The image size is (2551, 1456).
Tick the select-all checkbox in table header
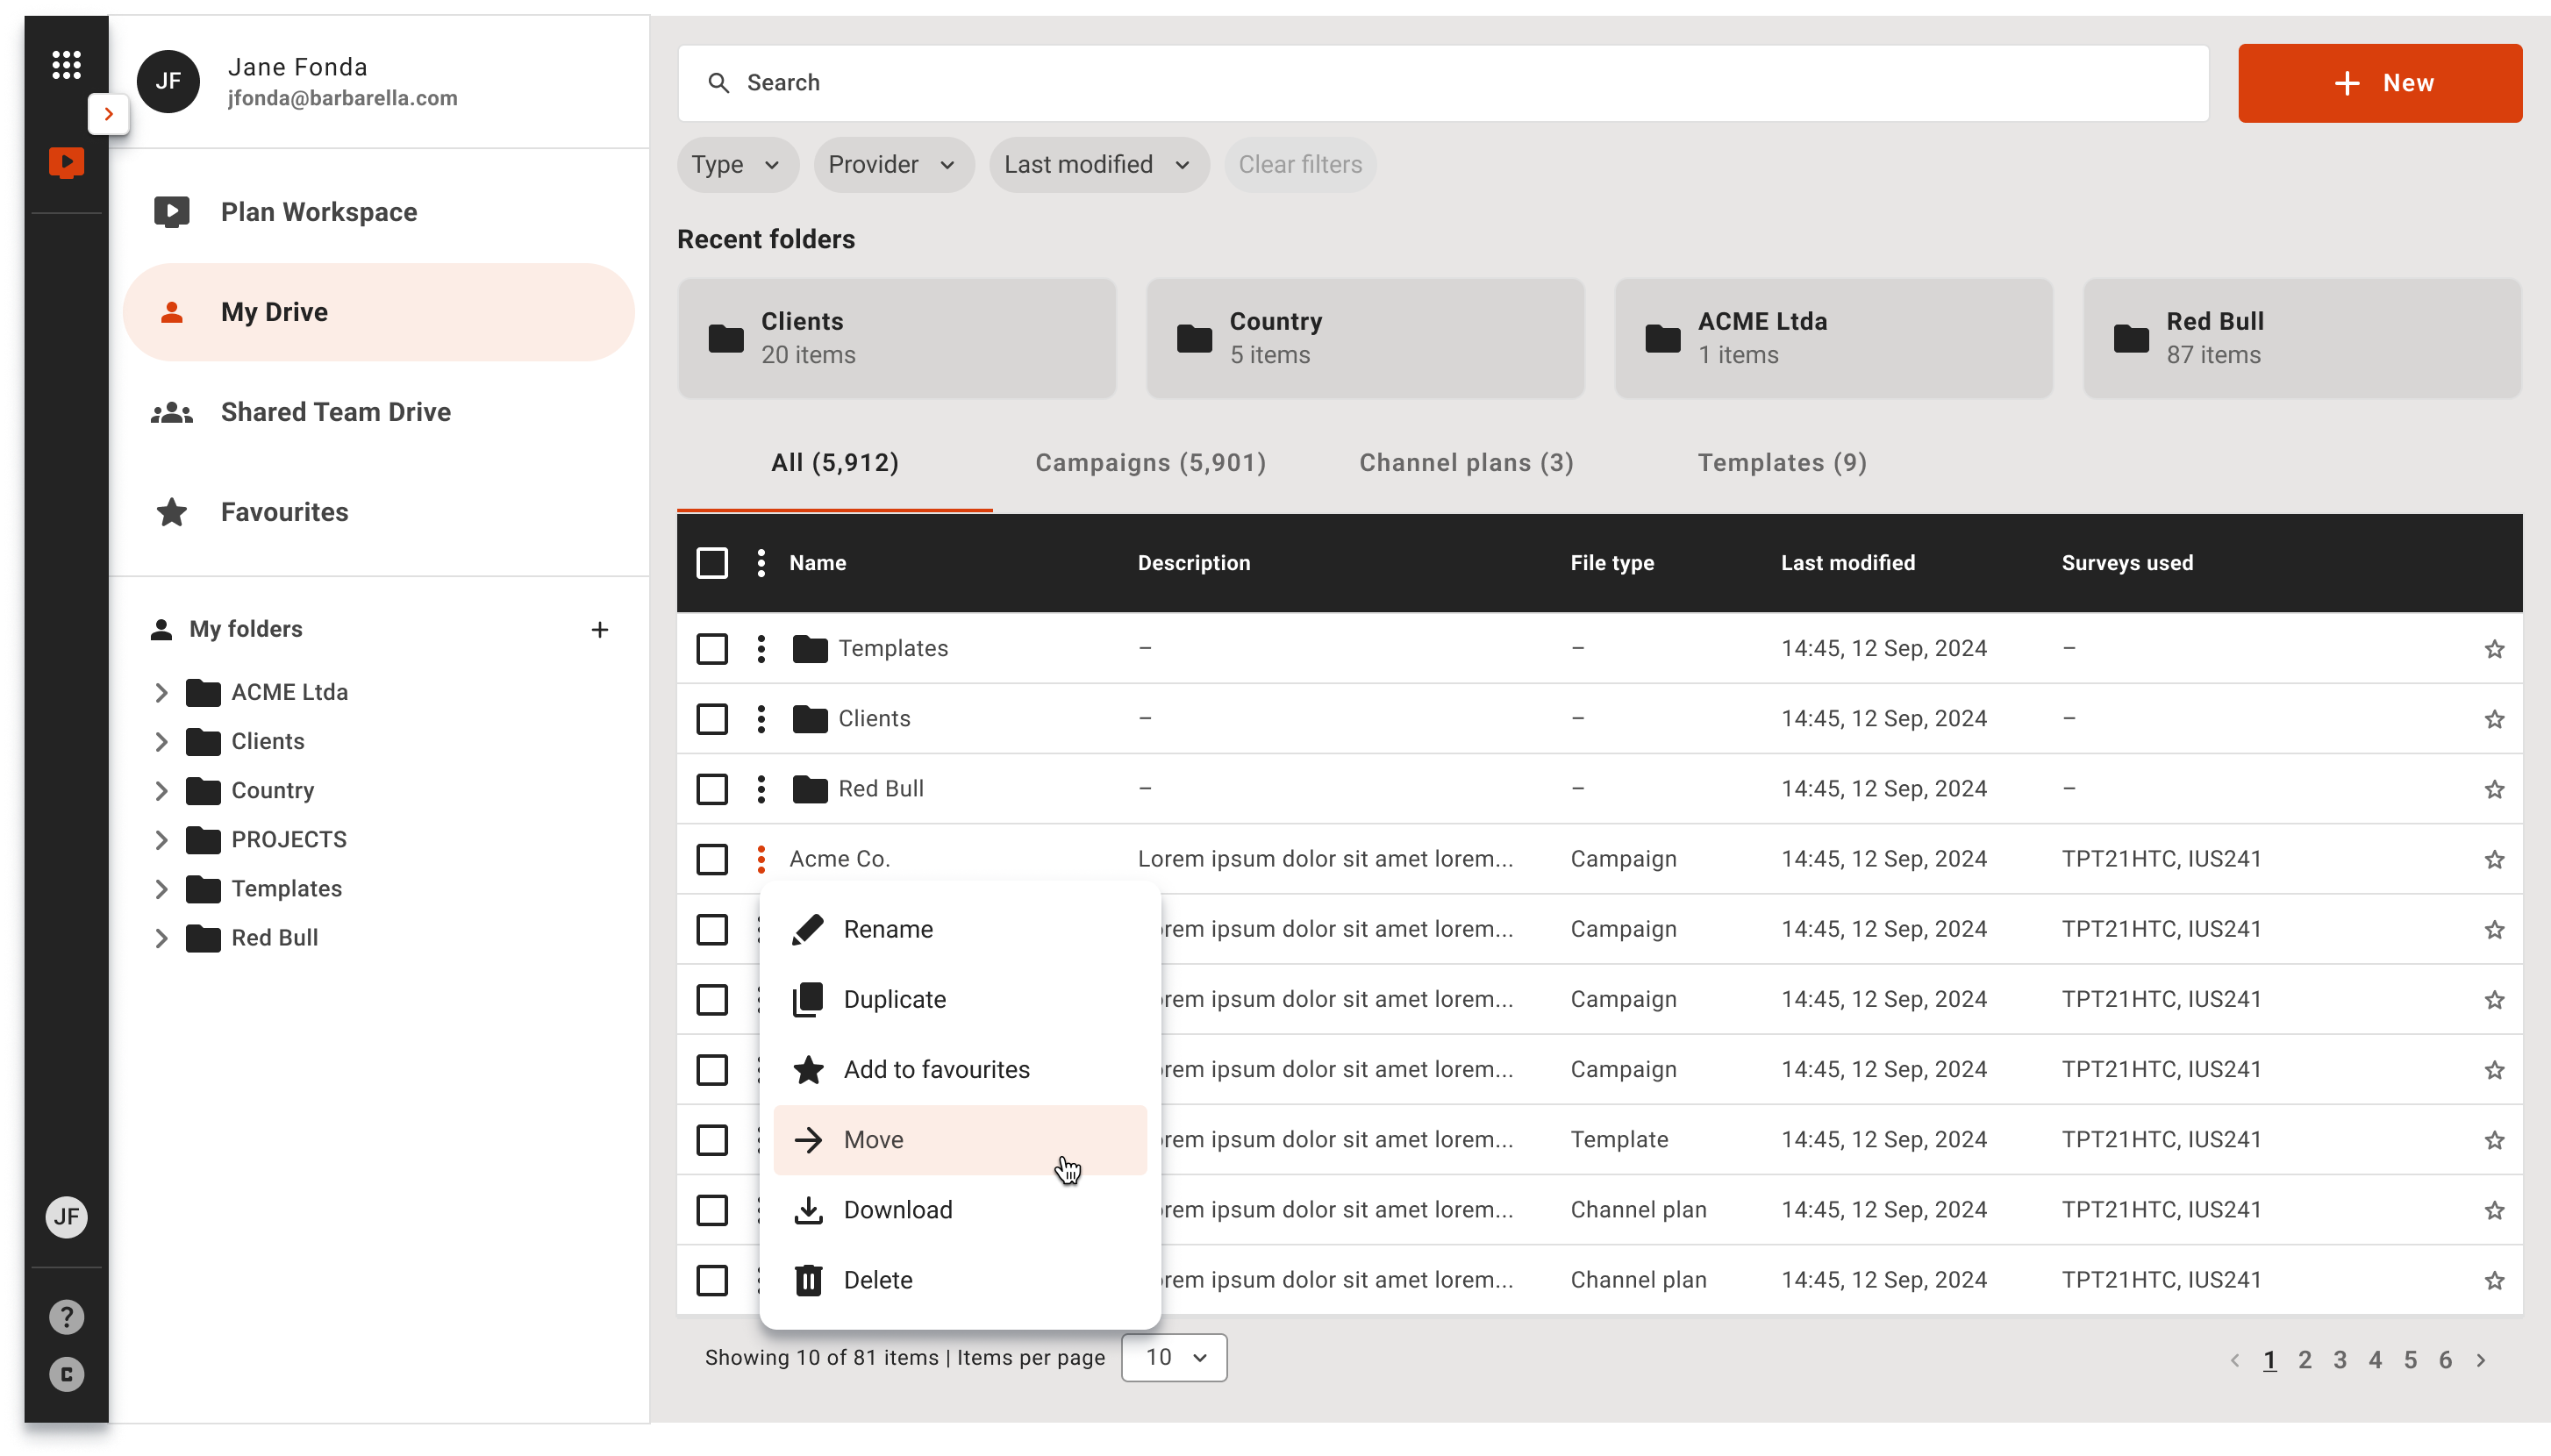pyautogui.click(x=712, y=563)
